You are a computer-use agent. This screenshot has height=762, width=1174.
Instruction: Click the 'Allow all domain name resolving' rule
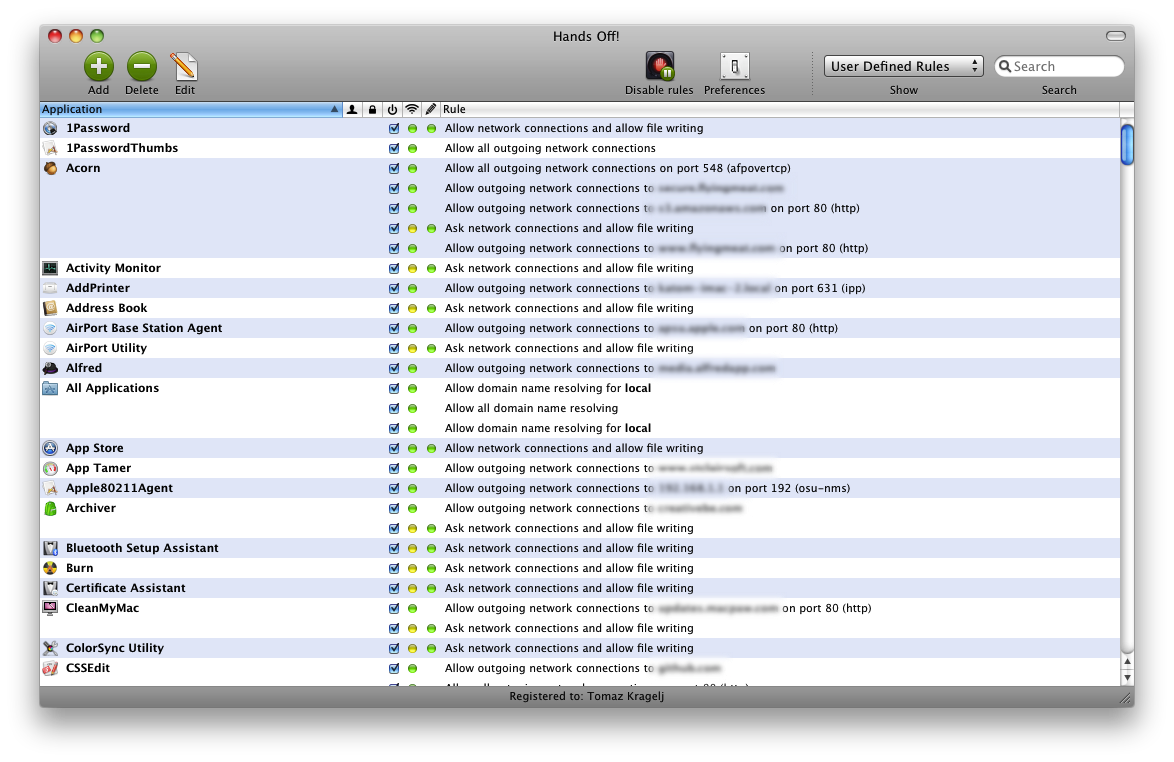pos(532,408)
